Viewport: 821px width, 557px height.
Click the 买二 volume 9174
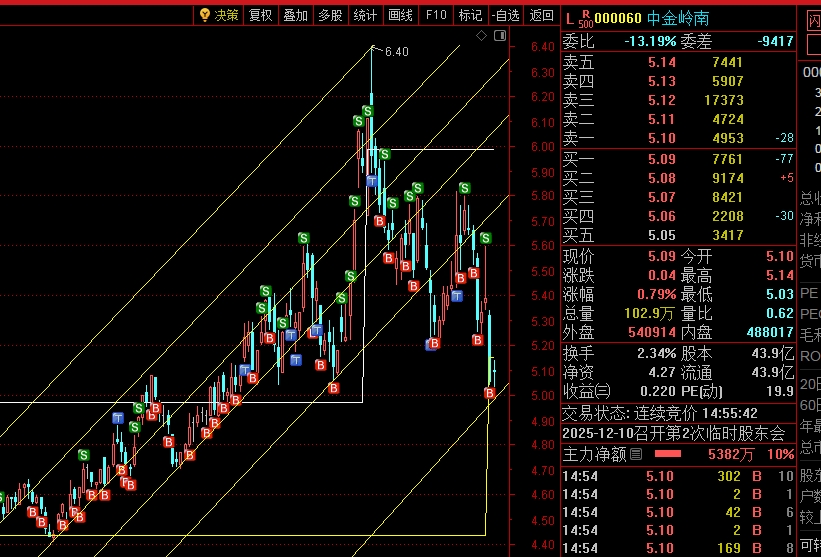coord(728,178)
